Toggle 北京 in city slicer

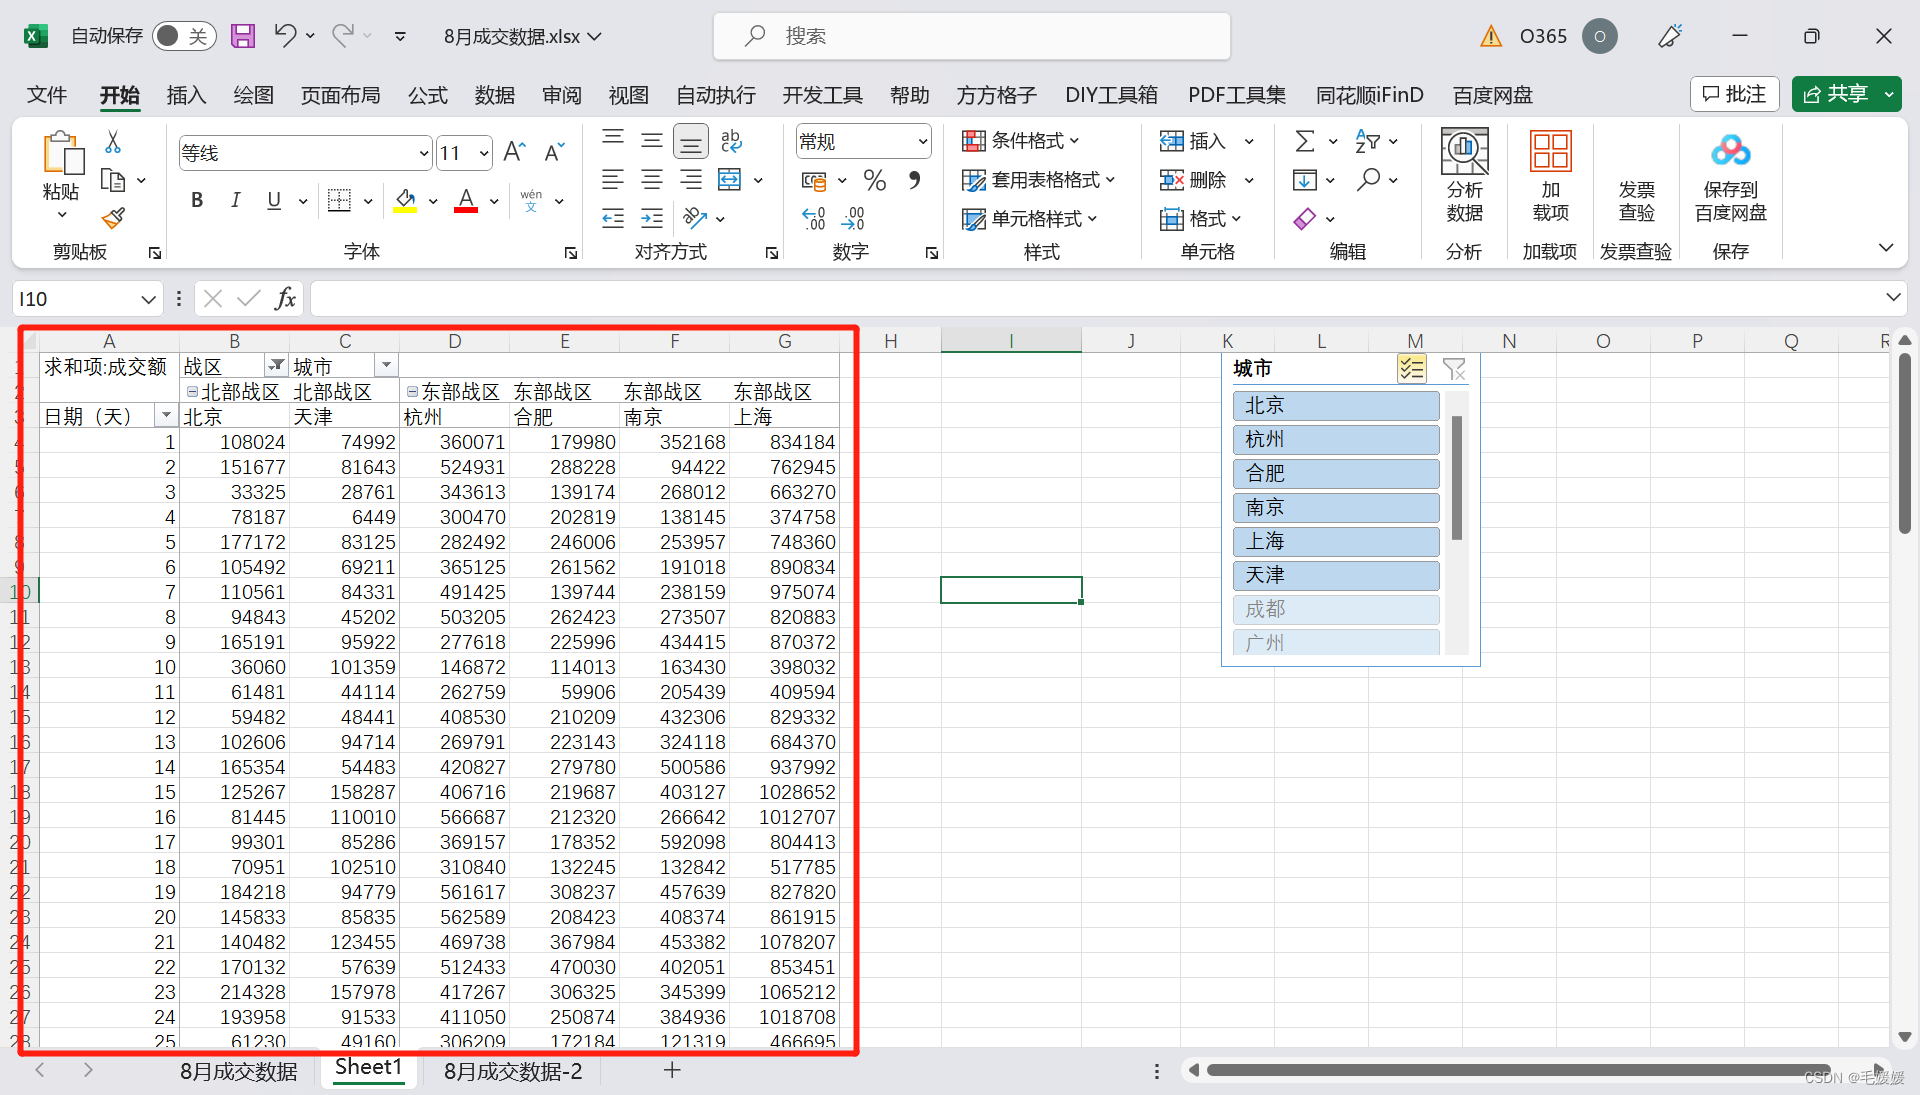[x=1336, y=405]
